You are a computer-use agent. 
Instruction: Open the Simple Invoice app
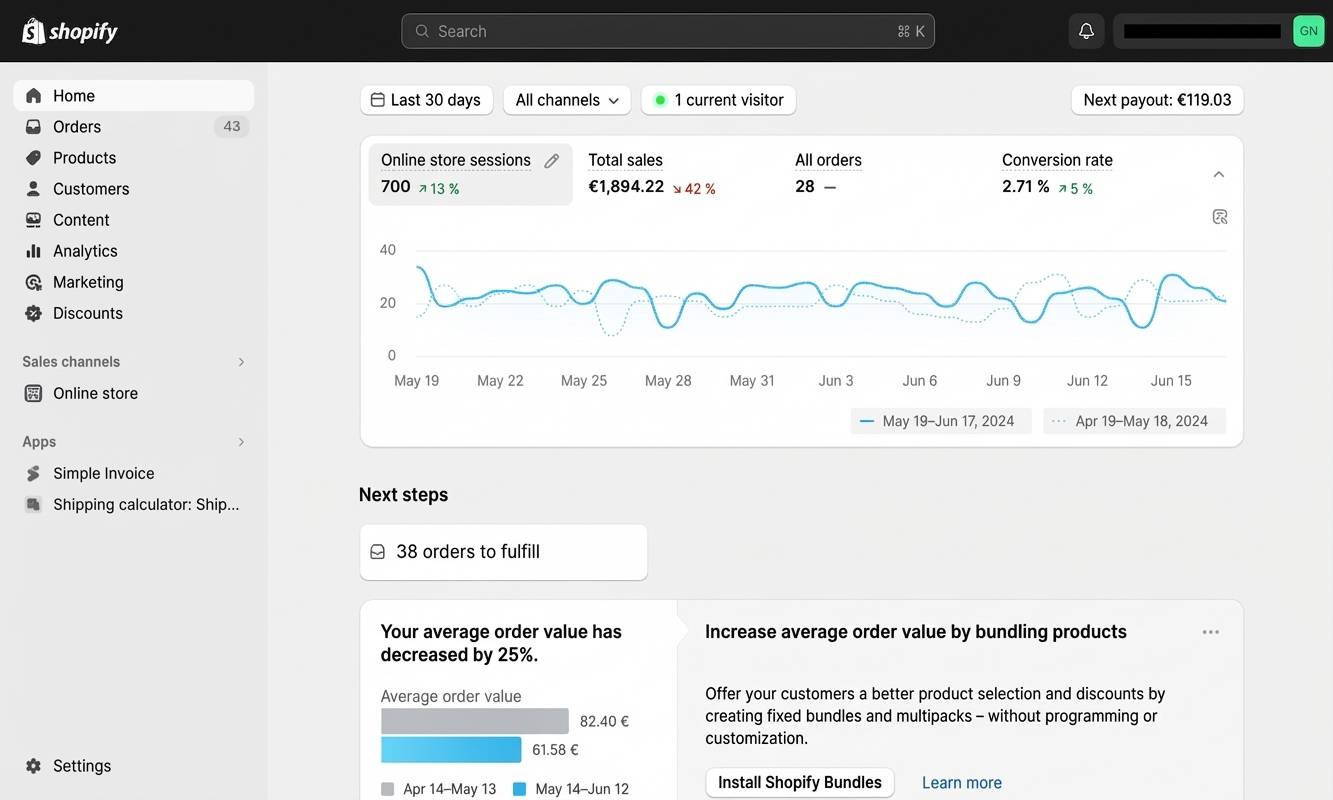[x=103, y=473]
